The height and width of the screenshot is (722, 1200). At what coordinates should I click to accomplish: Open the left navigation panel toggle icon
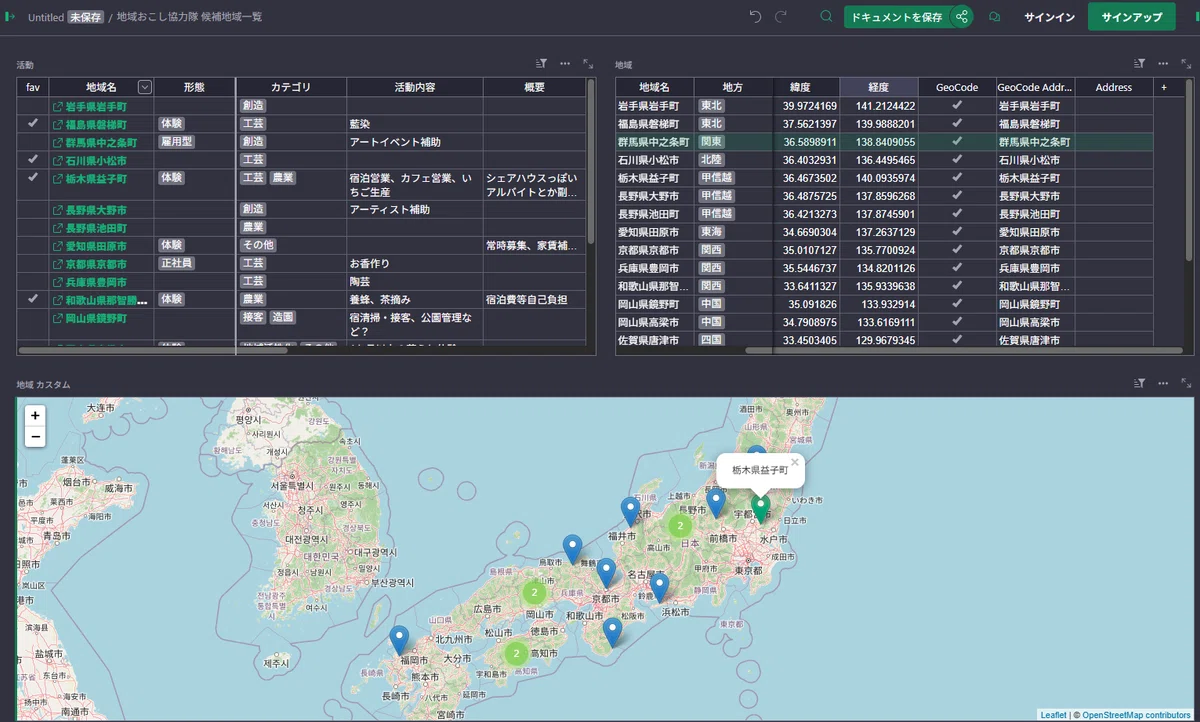point(11,17)
